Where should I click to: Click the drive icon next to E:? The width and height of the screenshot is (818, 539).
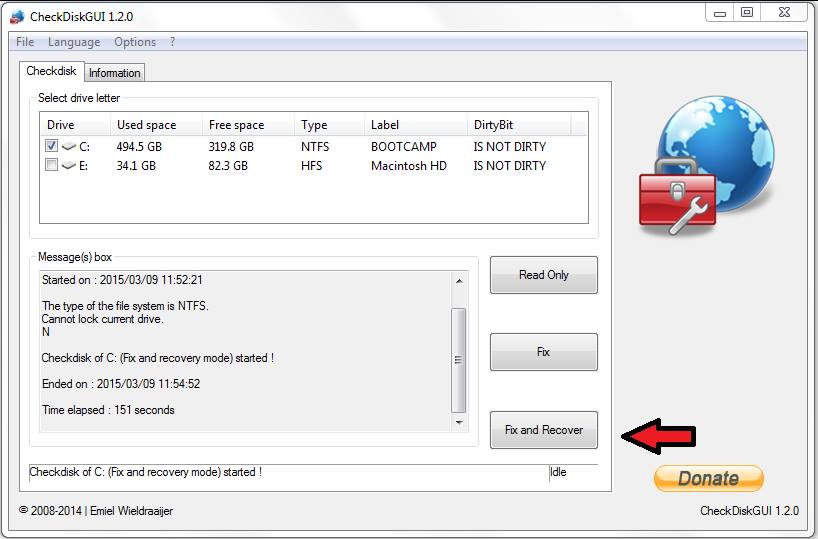point(69,167)
